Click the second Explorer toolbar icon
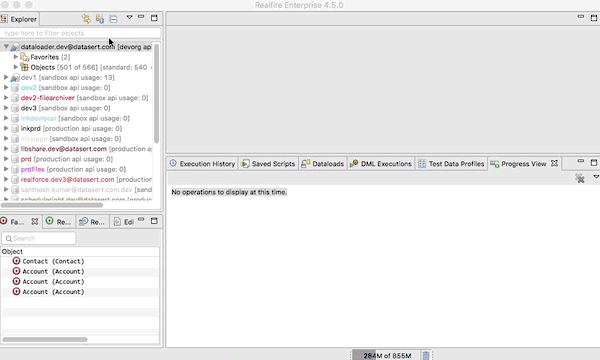Viewport: 600px width, 360px height. click(100, 18)
